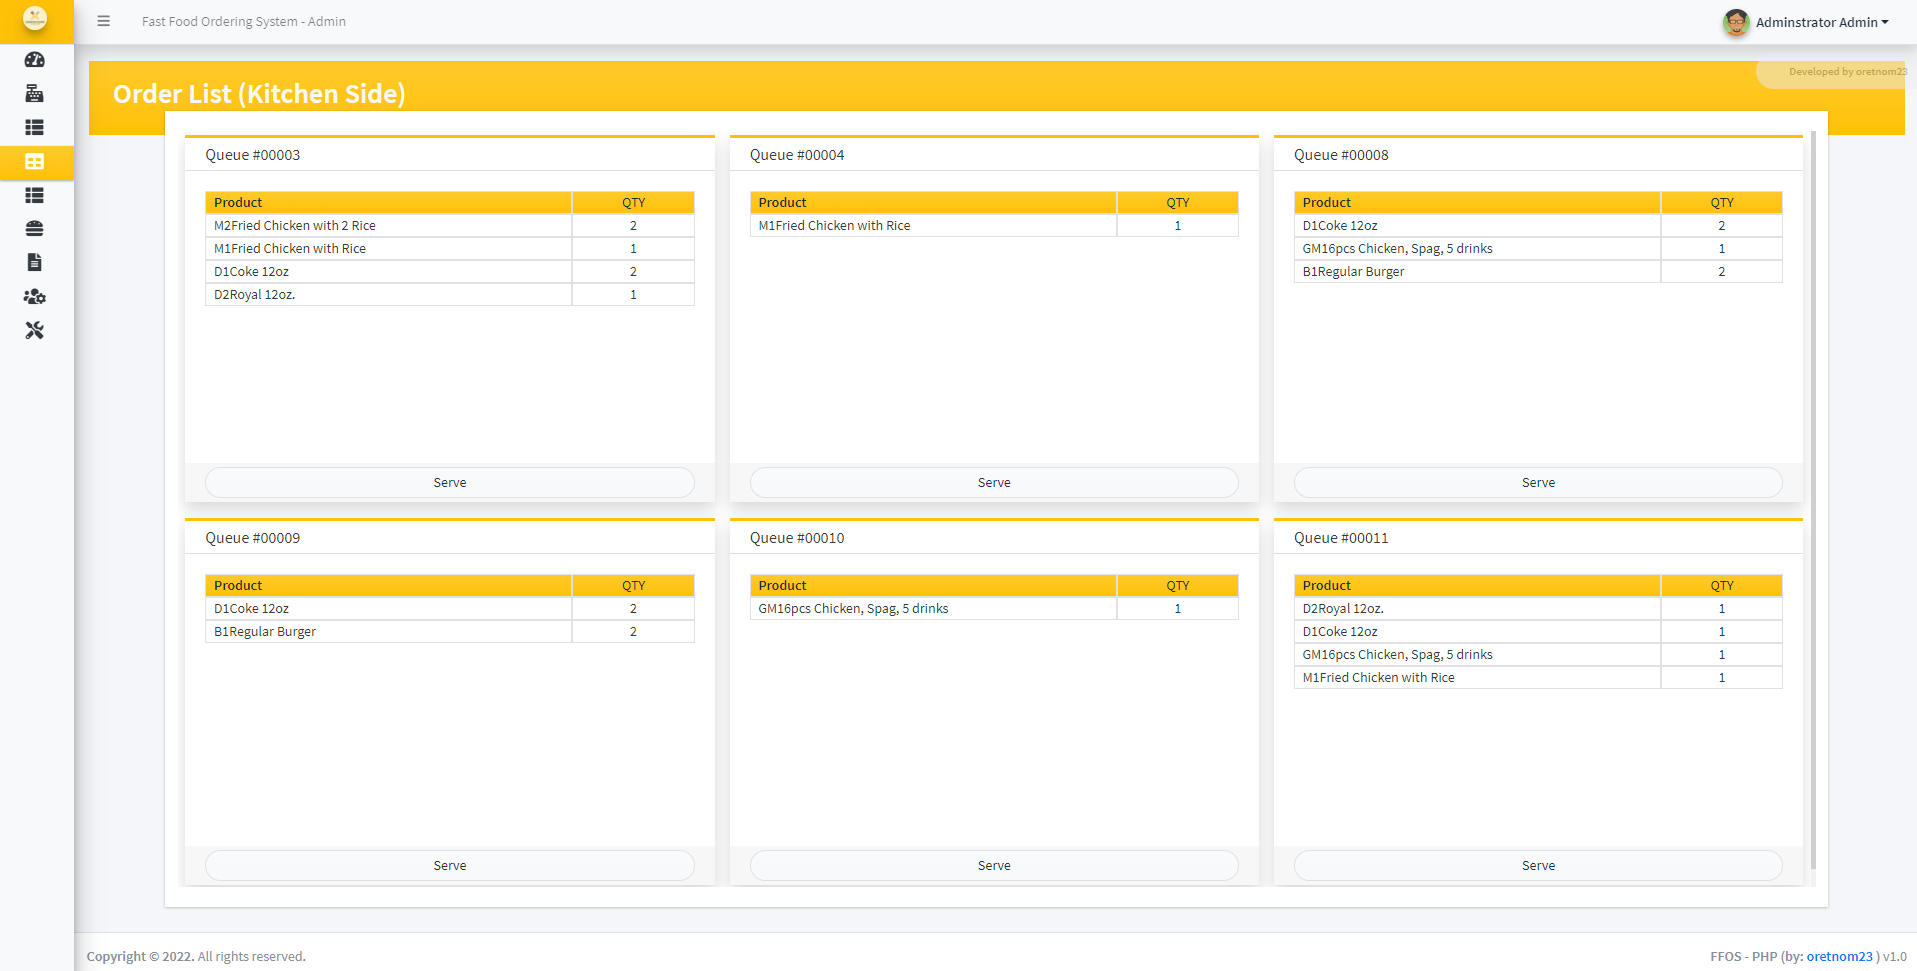
Task: Serve the order in Queue #00009
Action: pos(449,865)
